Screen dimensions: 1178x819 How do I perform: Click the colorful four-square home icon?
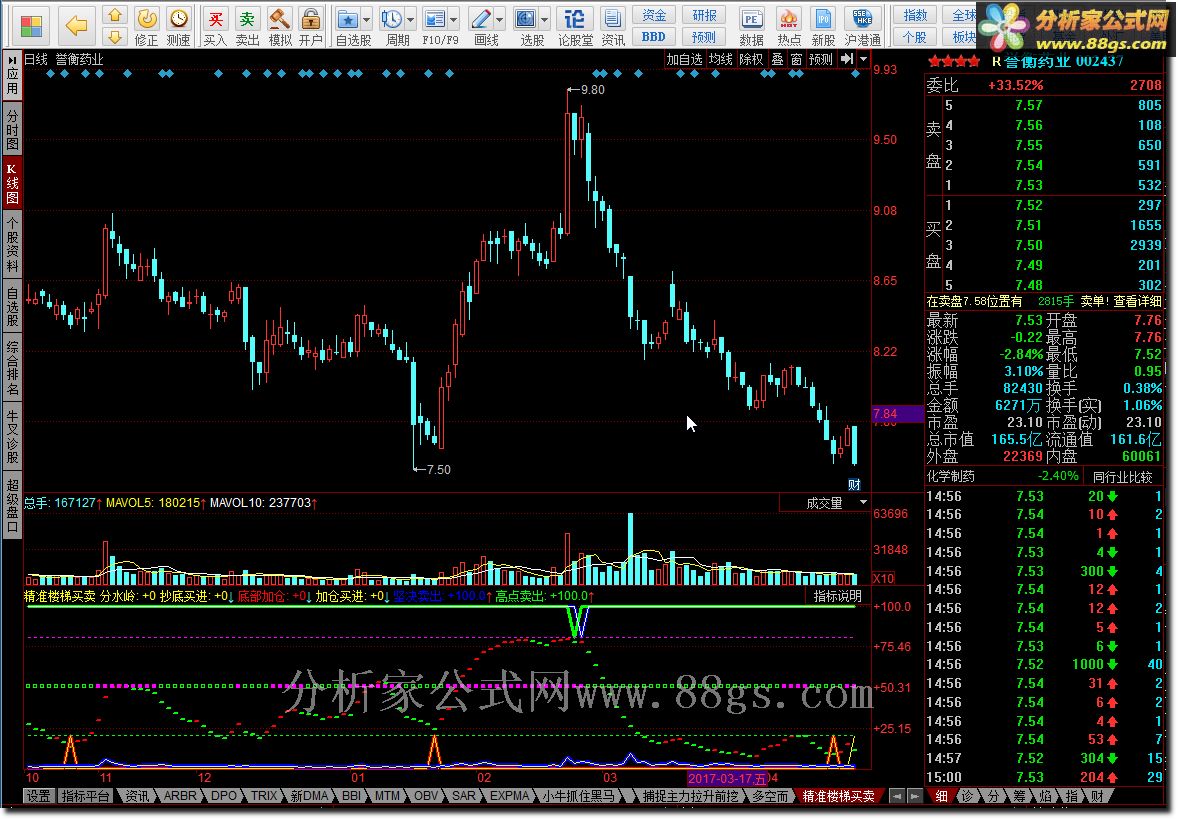pyautogui.click(x=32, y=26)
